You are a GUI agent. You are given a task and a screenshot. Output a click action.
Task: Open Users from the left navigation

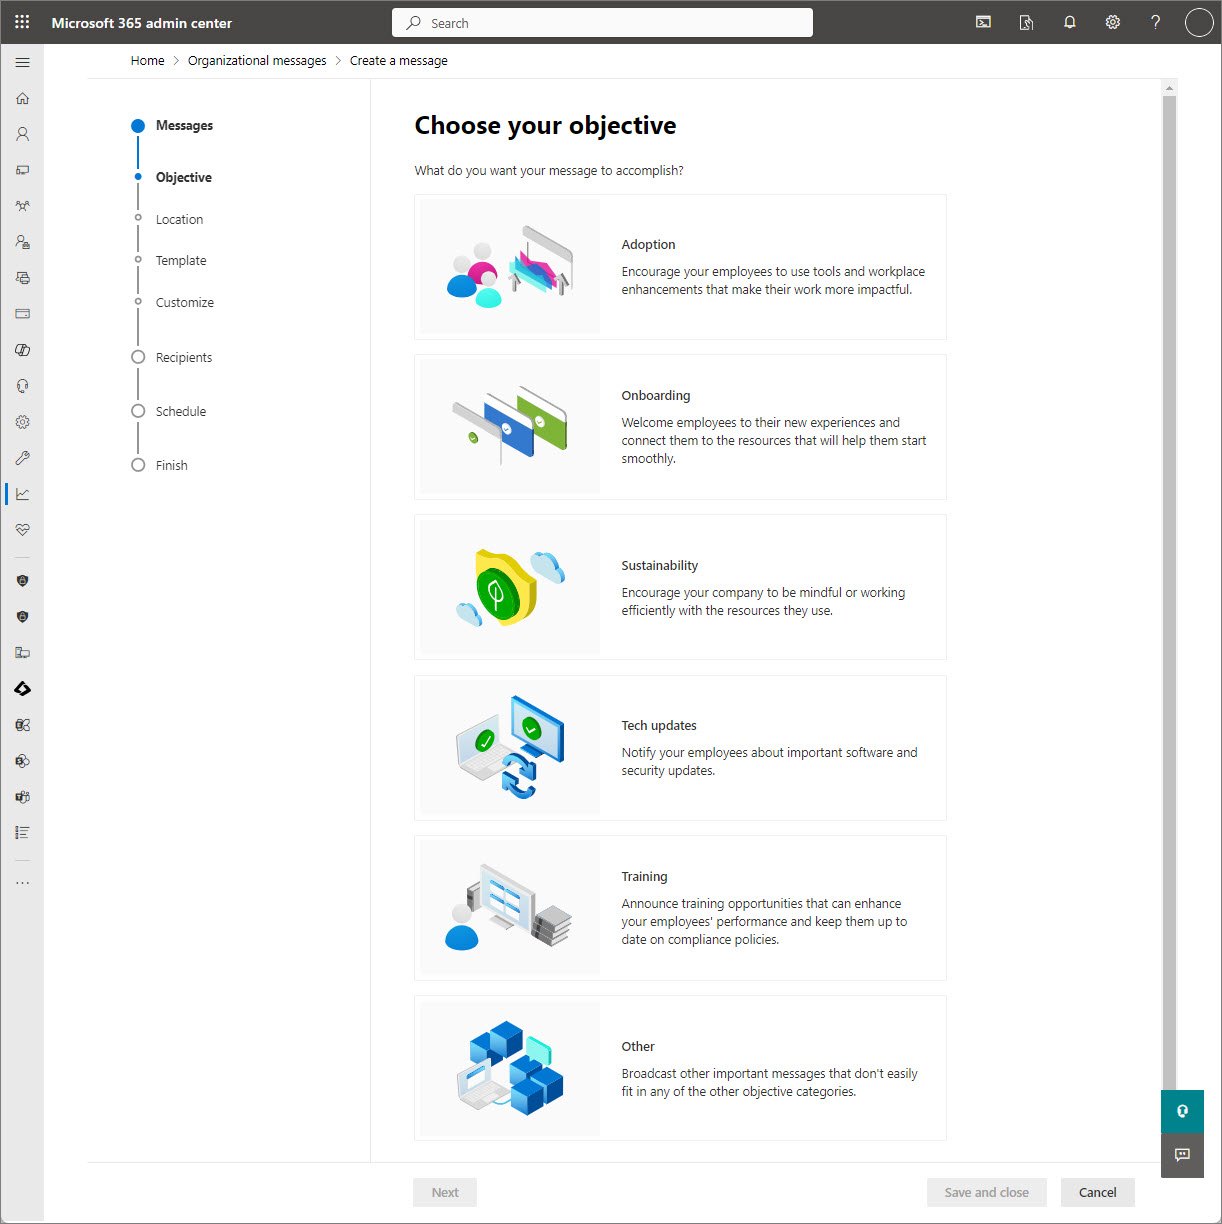pos(22,133)
